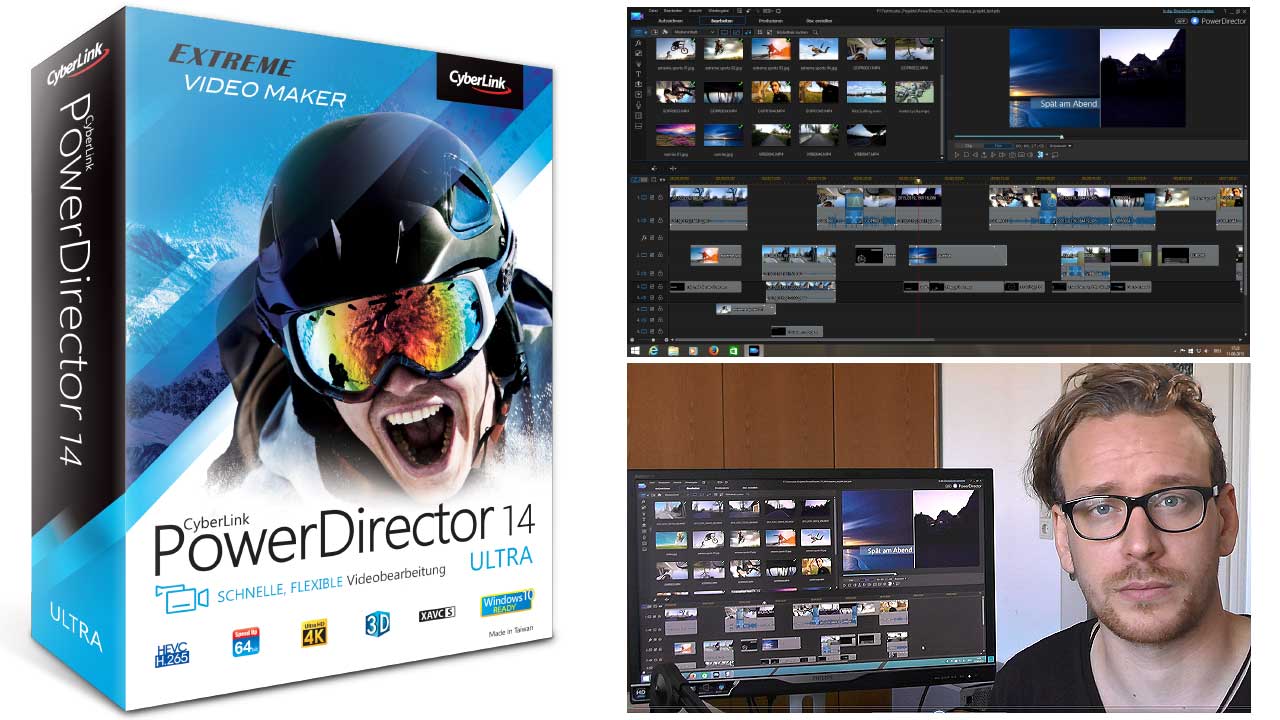The height and width of the screenshot is (720, 1280).
Task: Click the preview seek slider handle
Action: coord(1062,137)
